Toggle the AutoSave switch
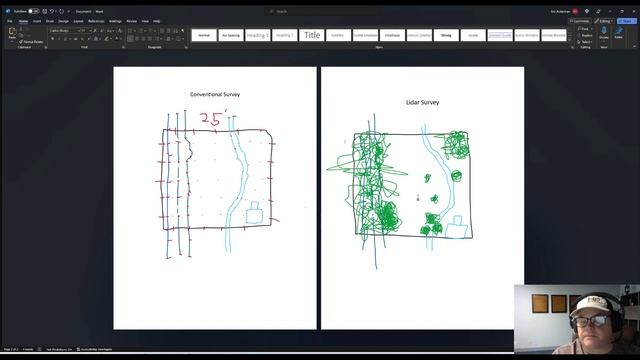Screen dimensions: 640x360 [x=33, y=11]
